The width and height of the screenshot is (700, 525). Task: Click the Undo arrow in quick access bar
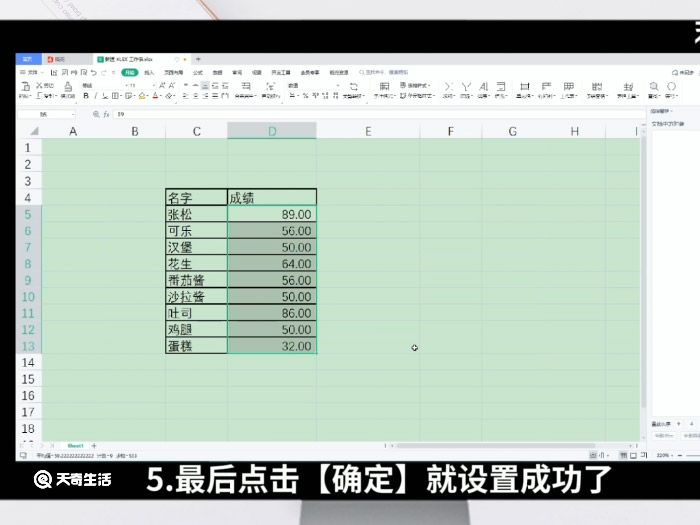click(94, 72)
